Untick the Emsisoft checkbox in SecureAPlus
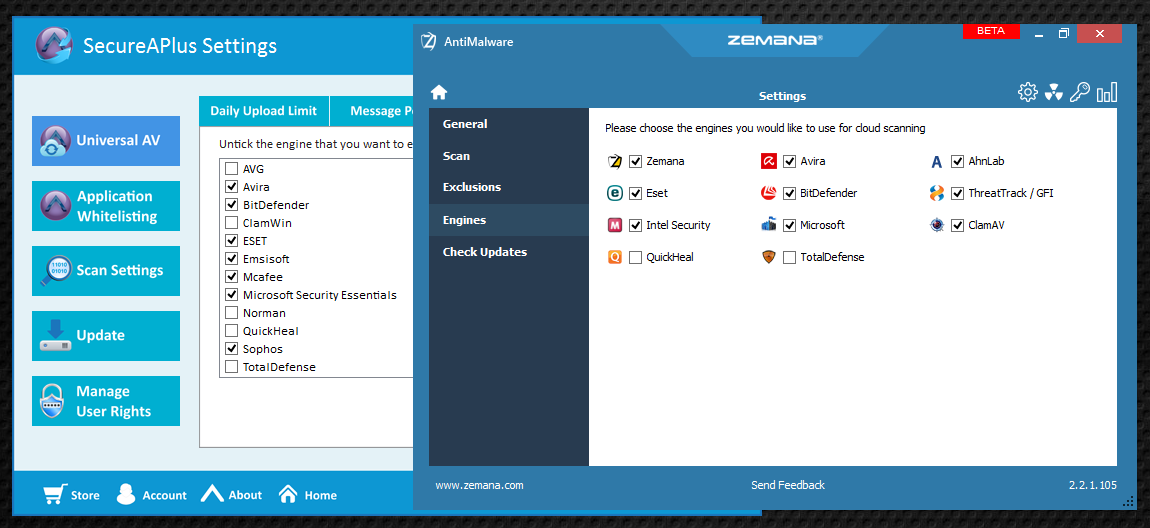 (x=231, y=259)
